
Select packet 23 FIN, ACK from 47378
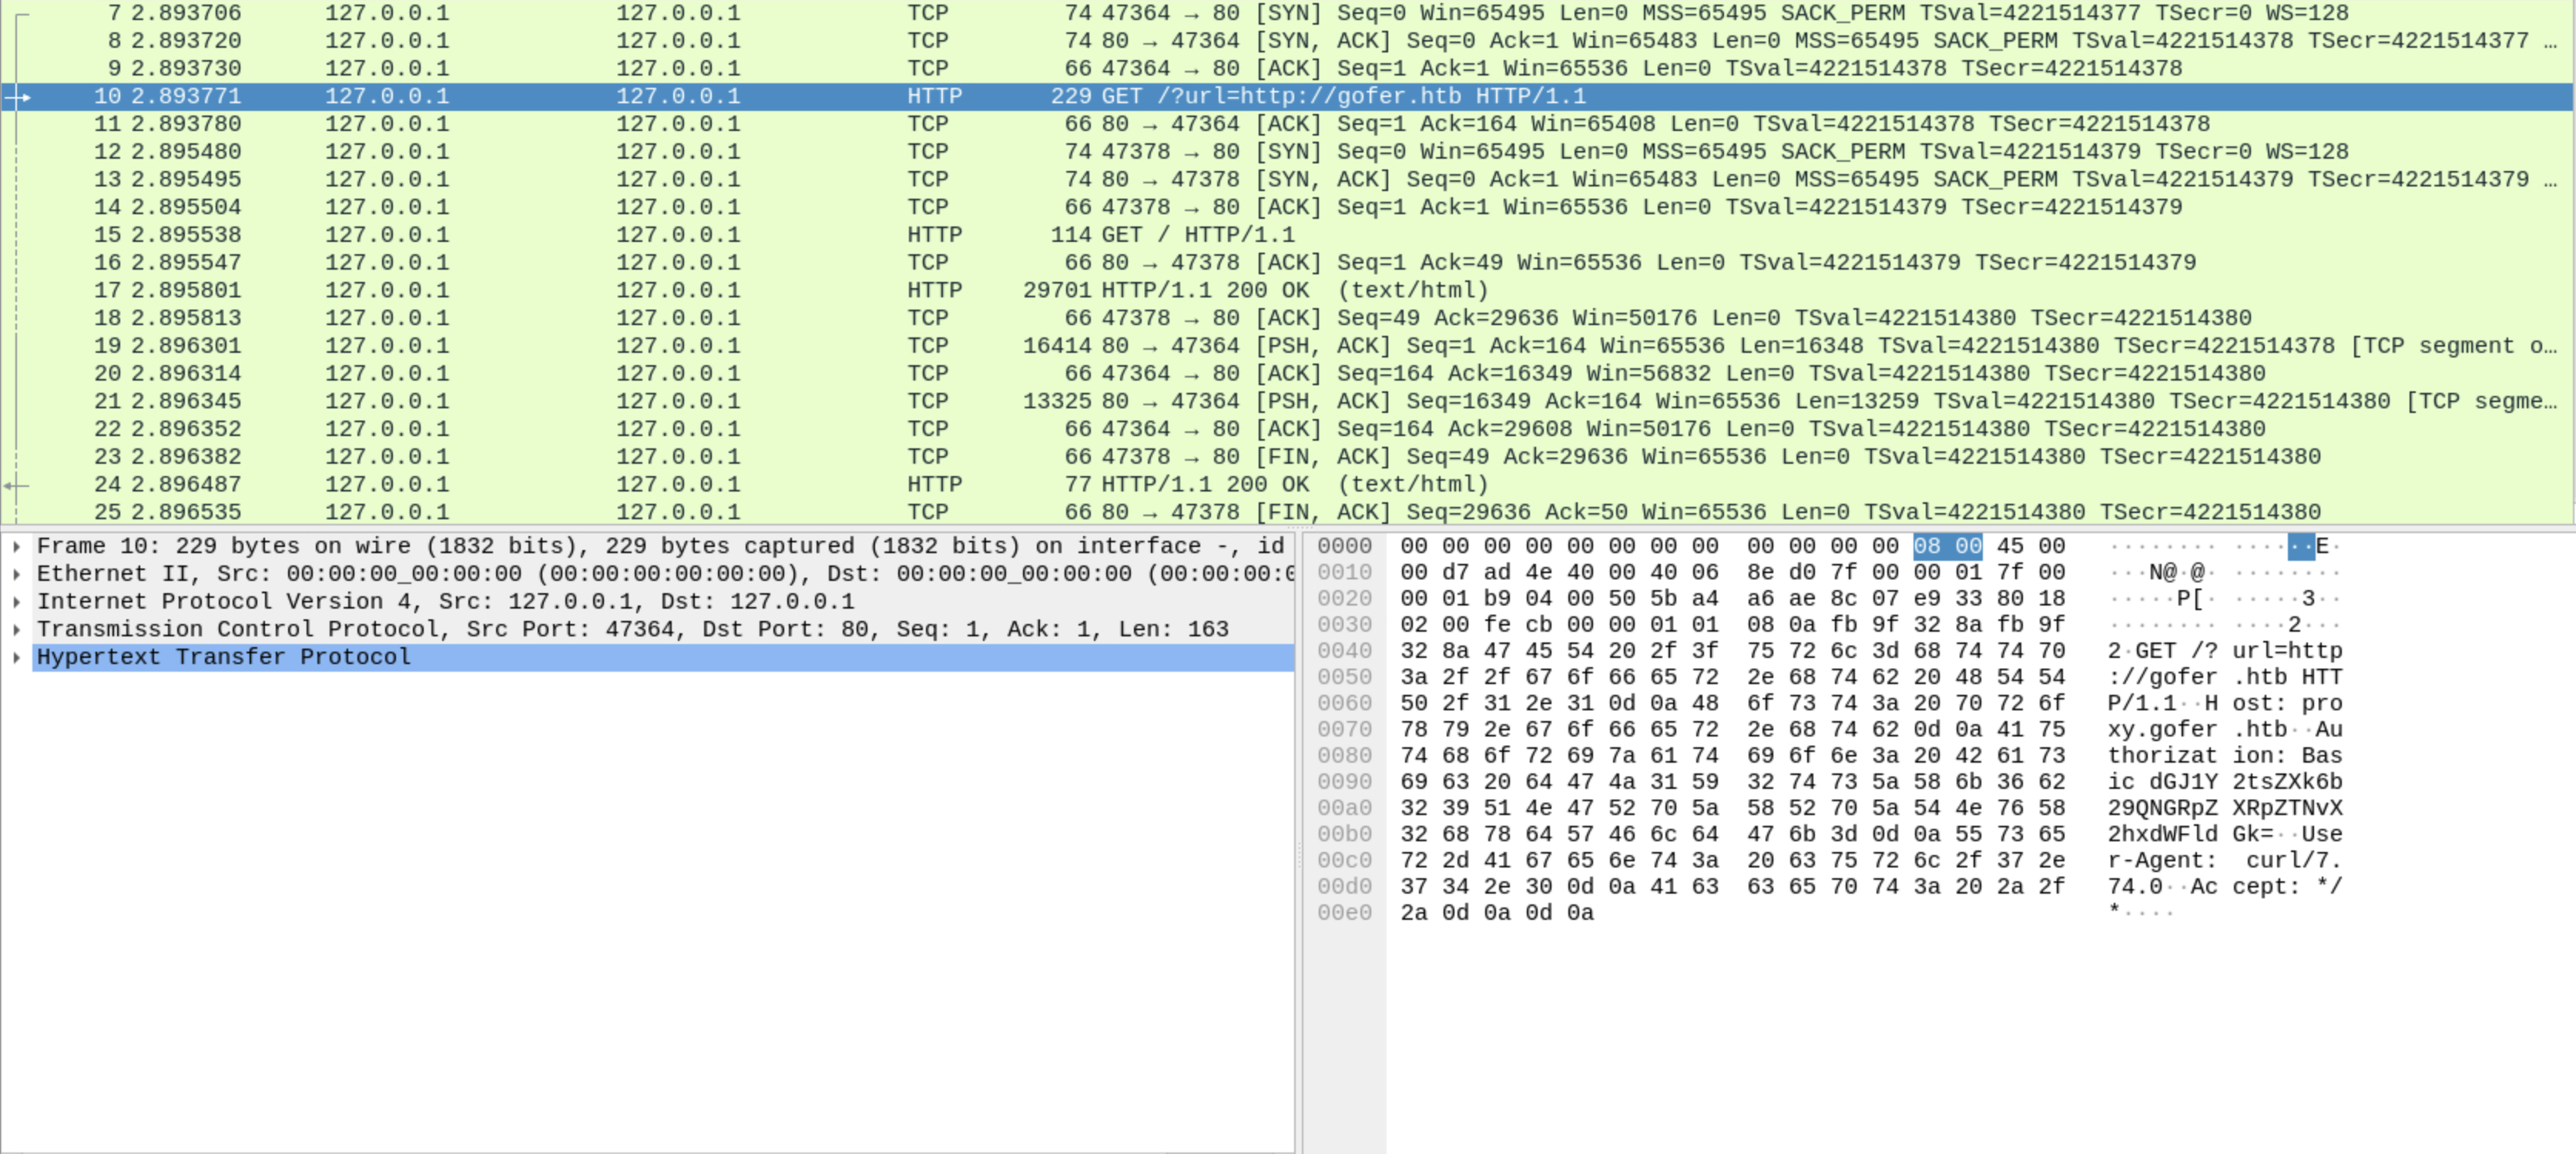1287,457
